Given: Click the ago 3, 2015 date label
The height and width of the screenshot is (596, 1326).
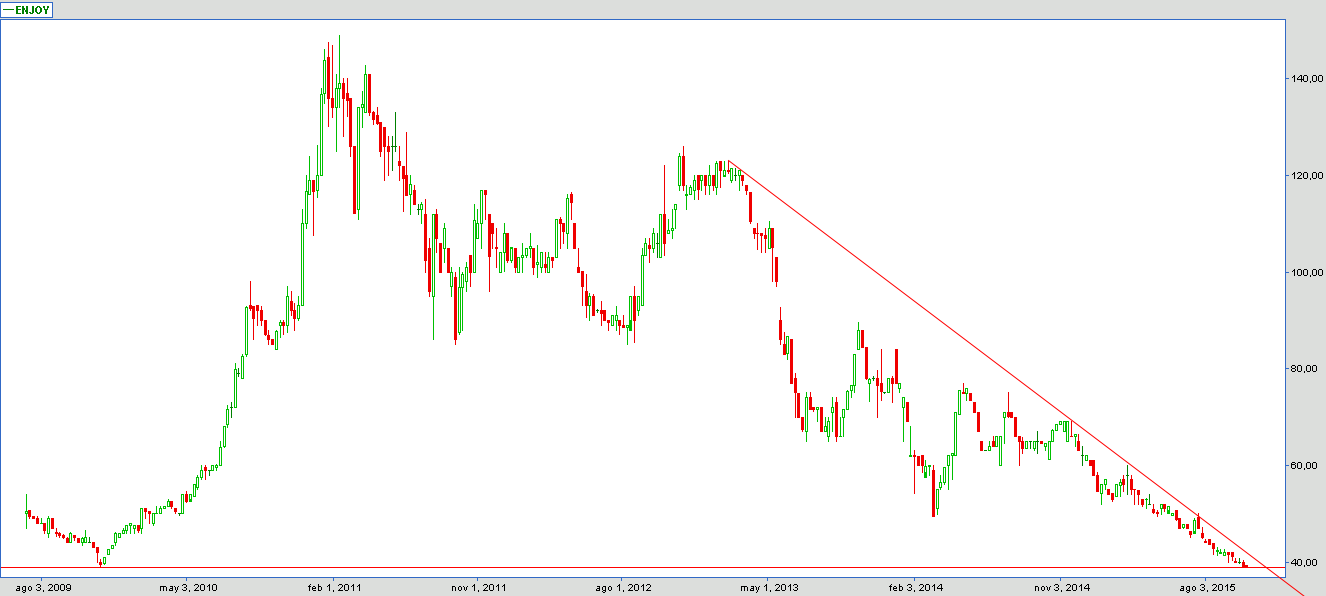Looking at the screenshot, I should 1207,587.
